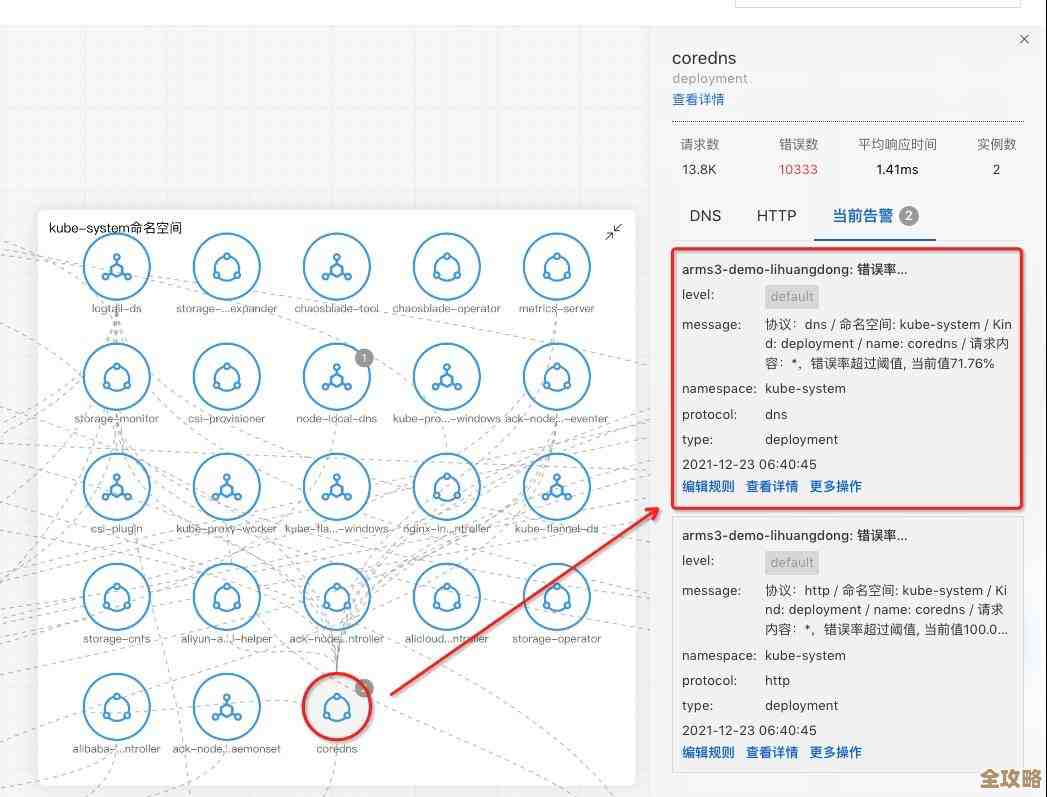Select the node-local-dns icon

click(x=336, y=375)
